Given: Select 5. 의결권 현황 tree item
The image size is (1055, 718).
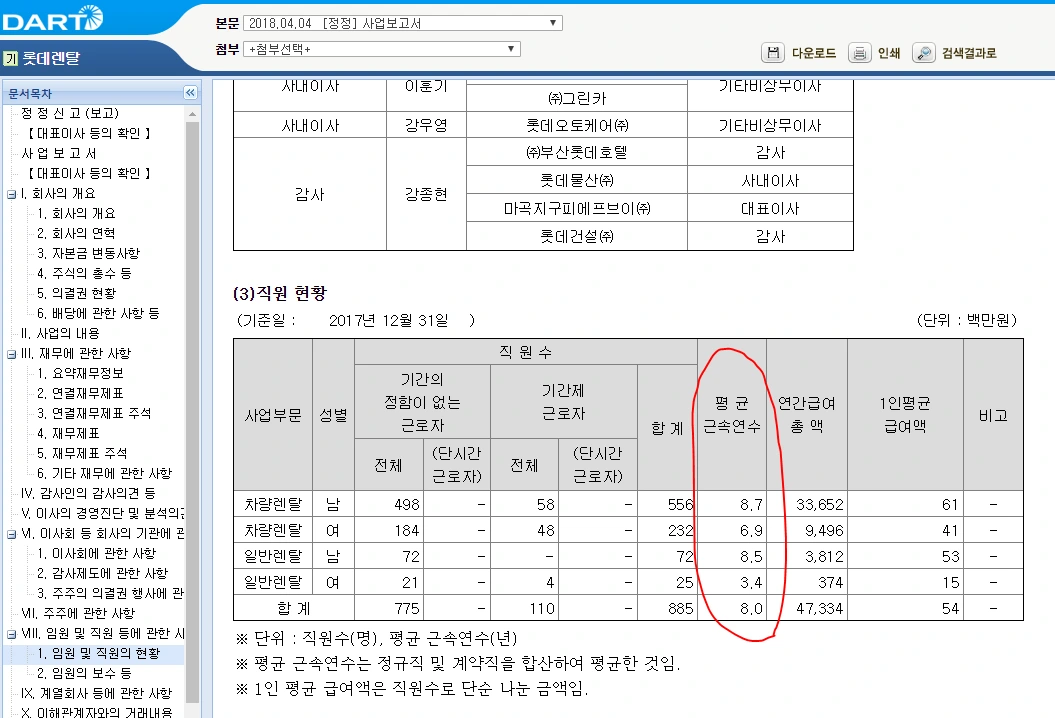Looking at the screenshot, I should [x=77, y=293].
